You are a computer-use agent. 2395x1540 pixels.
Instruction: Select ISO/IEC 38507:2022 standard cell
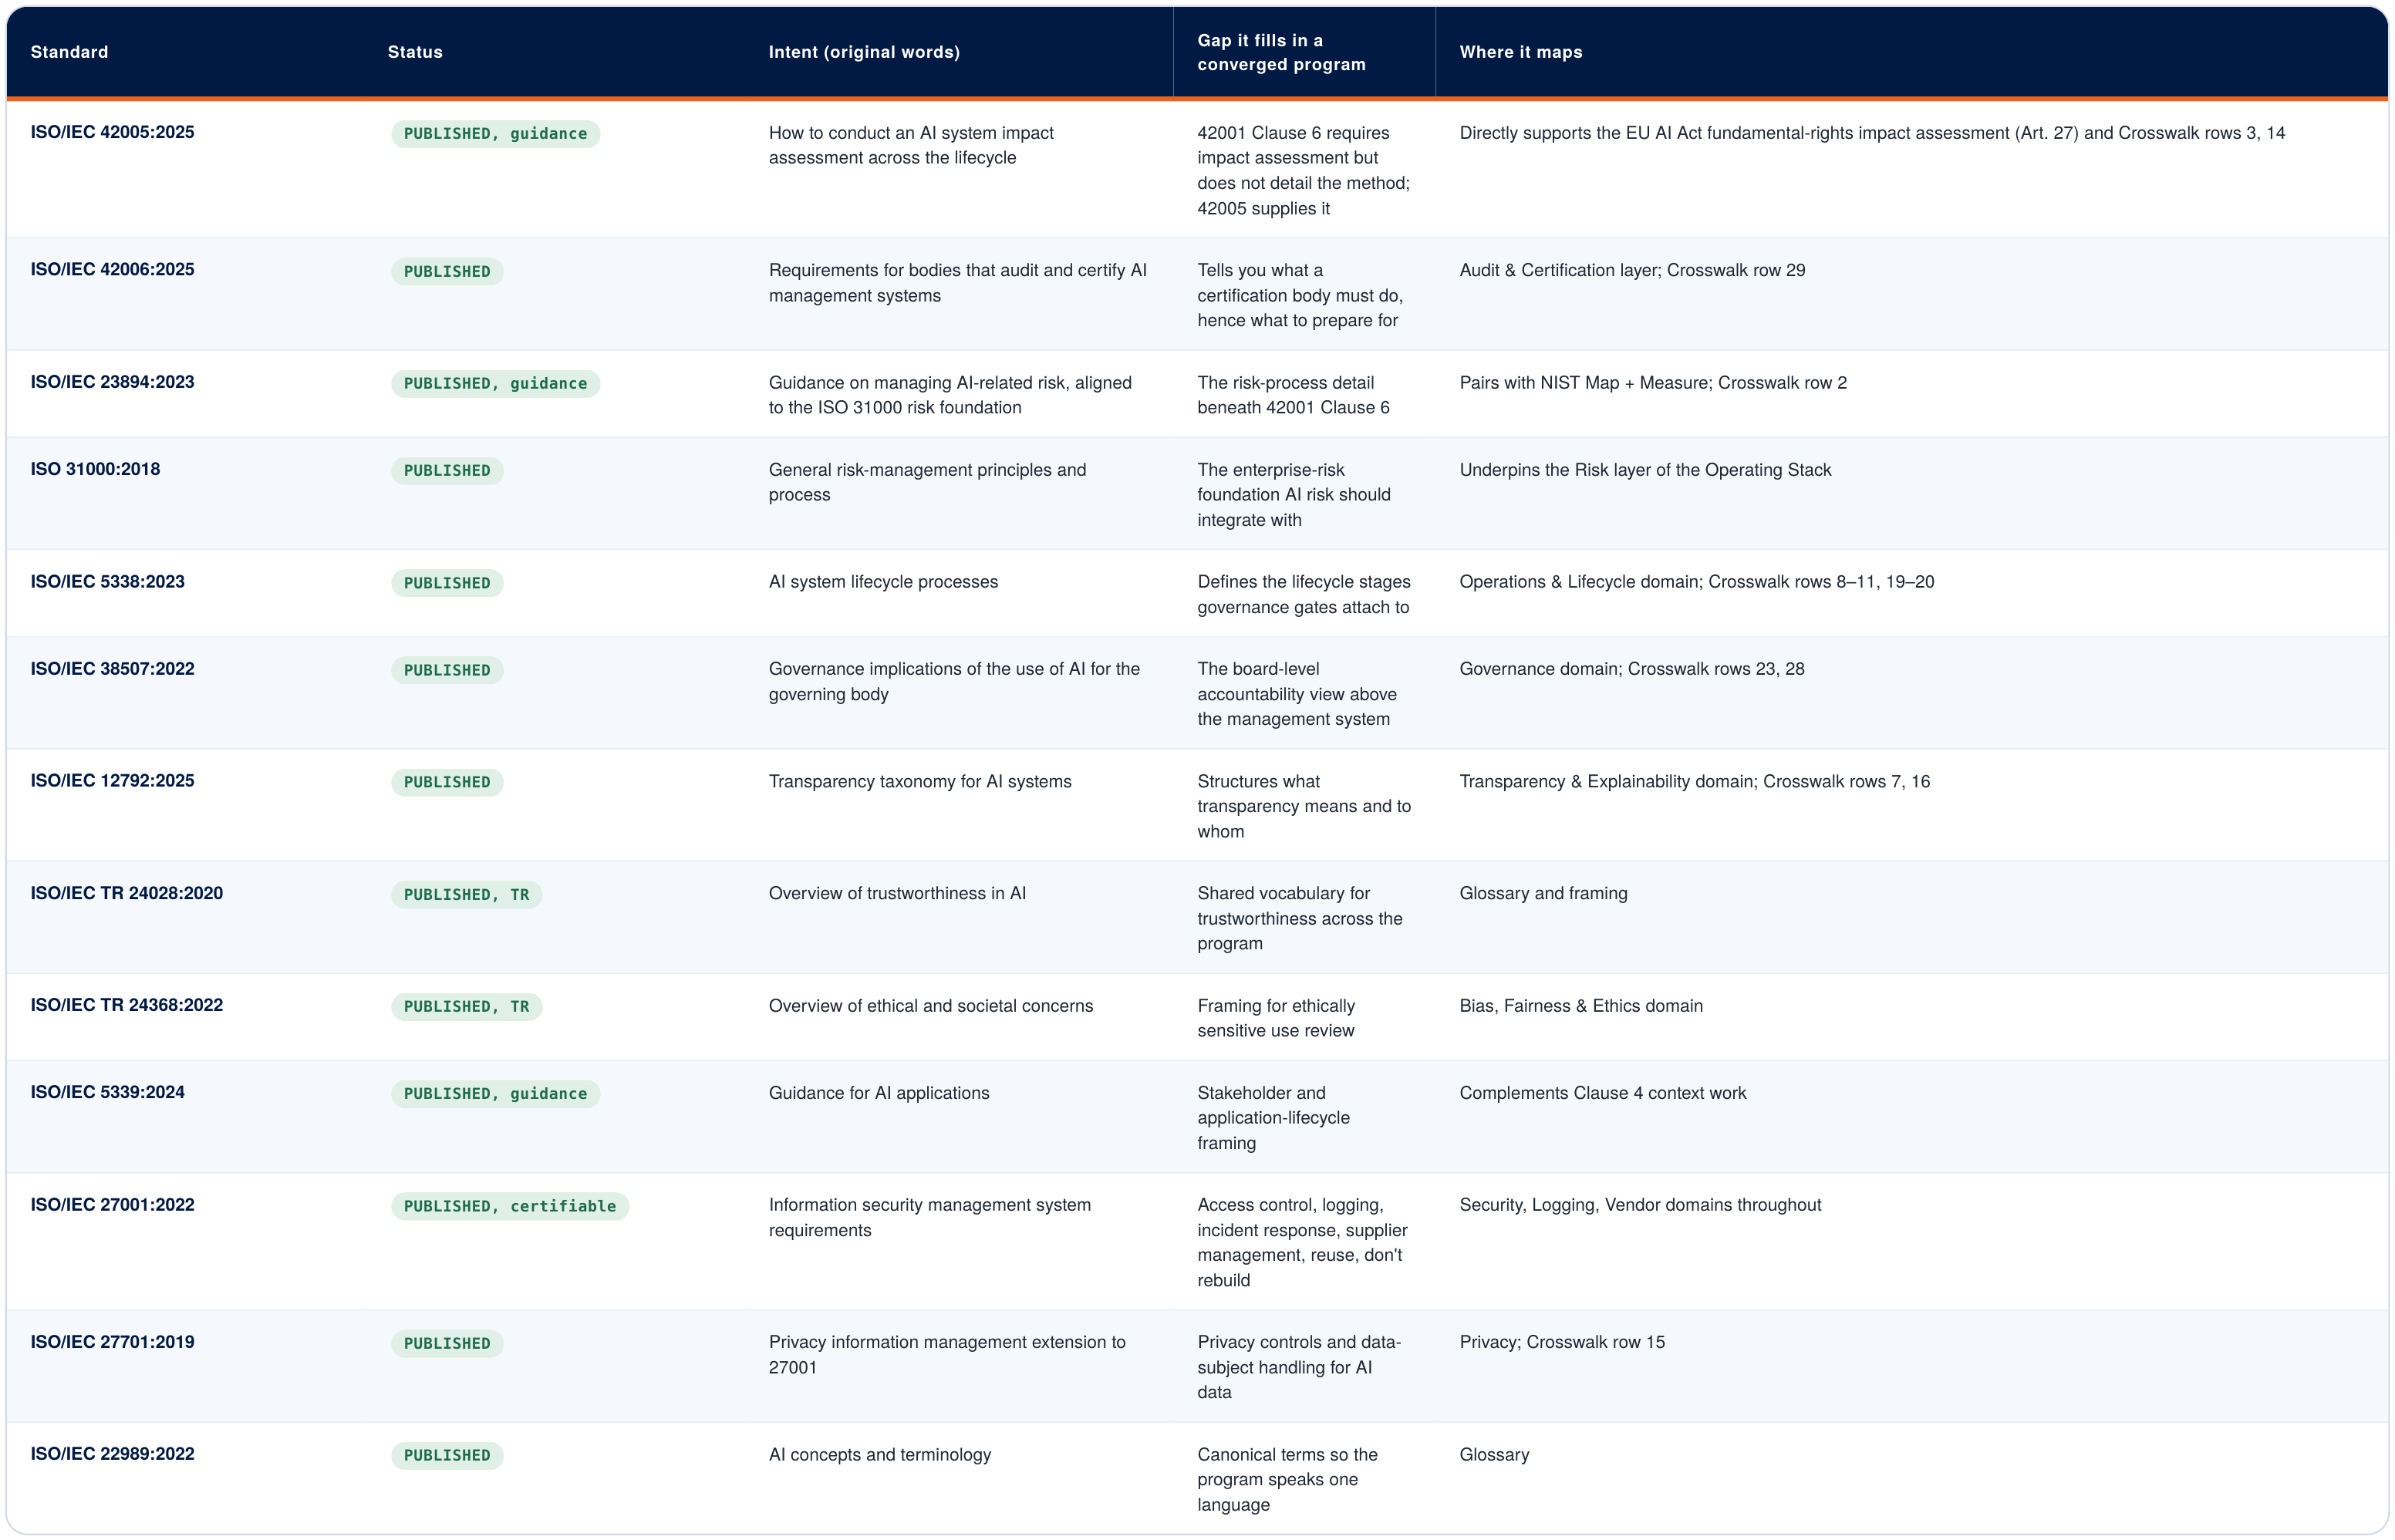pos(112,668)
